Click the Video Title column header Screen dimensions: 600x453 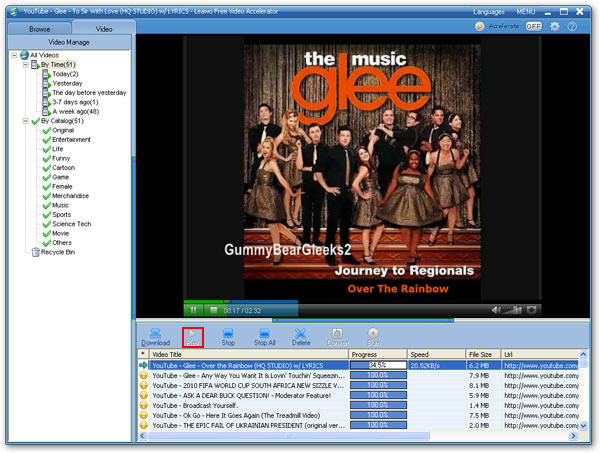coord(249,354)
